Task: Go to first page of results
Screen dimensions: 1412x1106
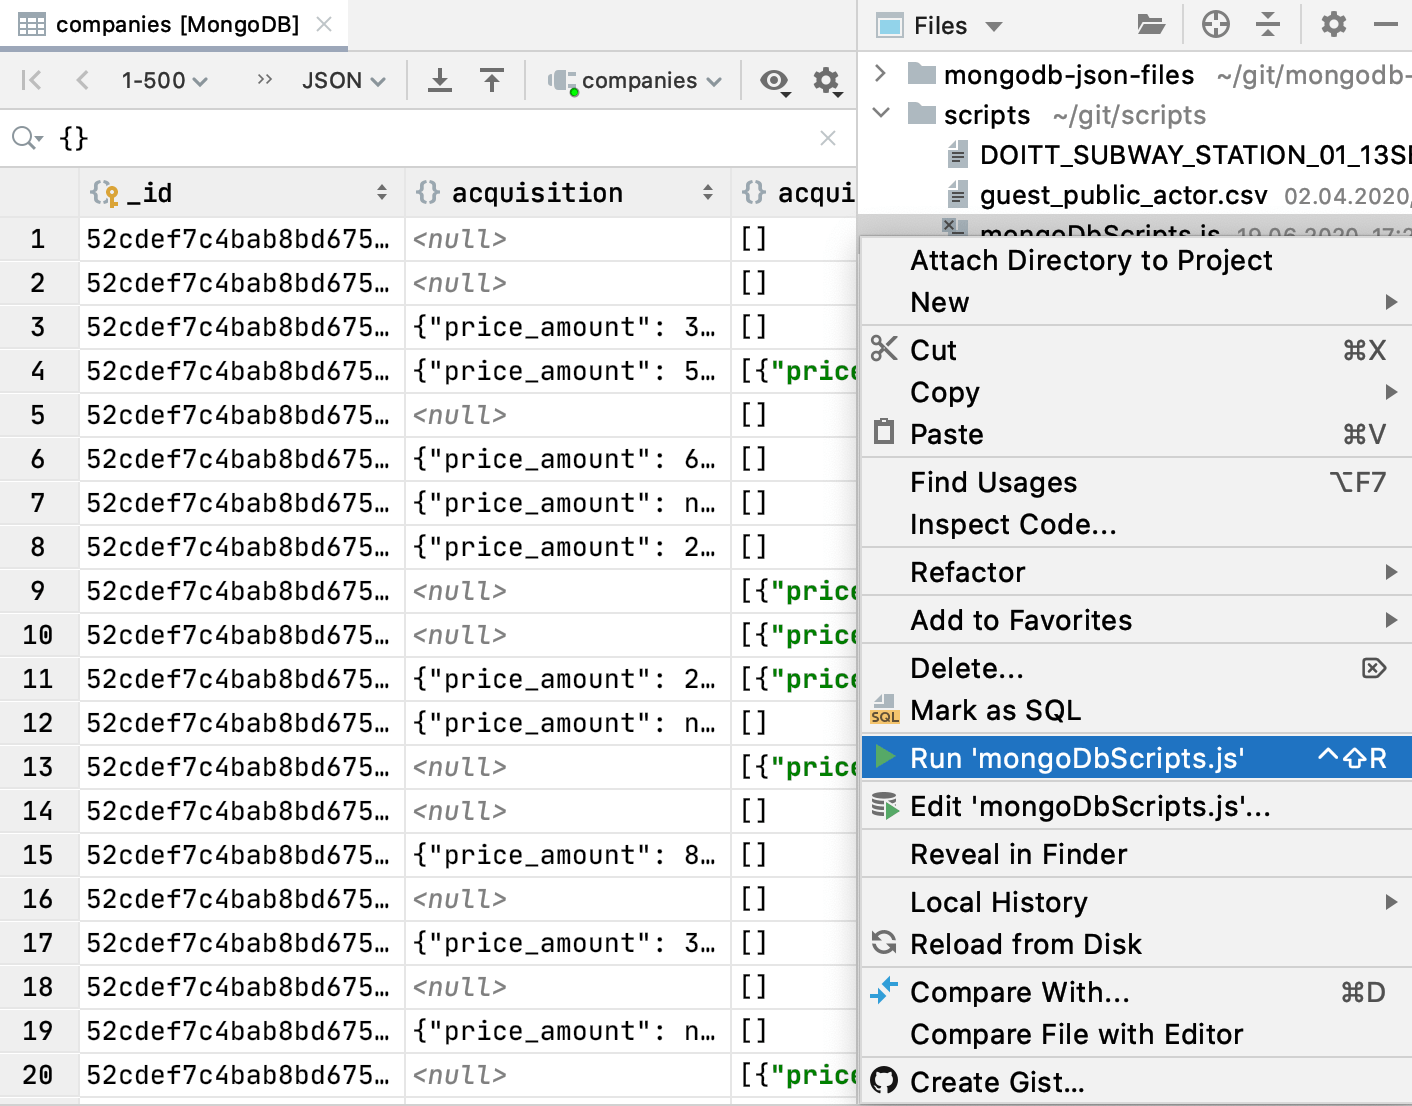Action: click(32, 81)
